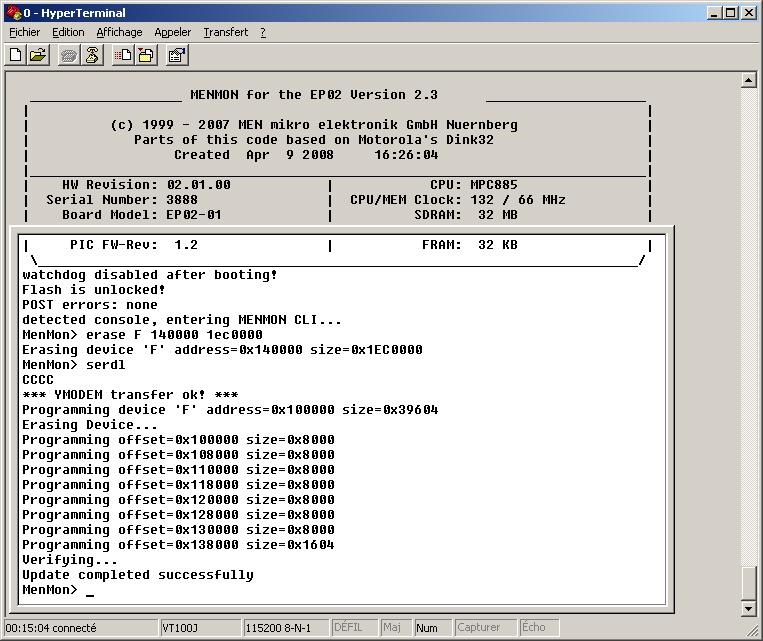Click the 'Board Model: EP02-01' text

click(142, 215)
